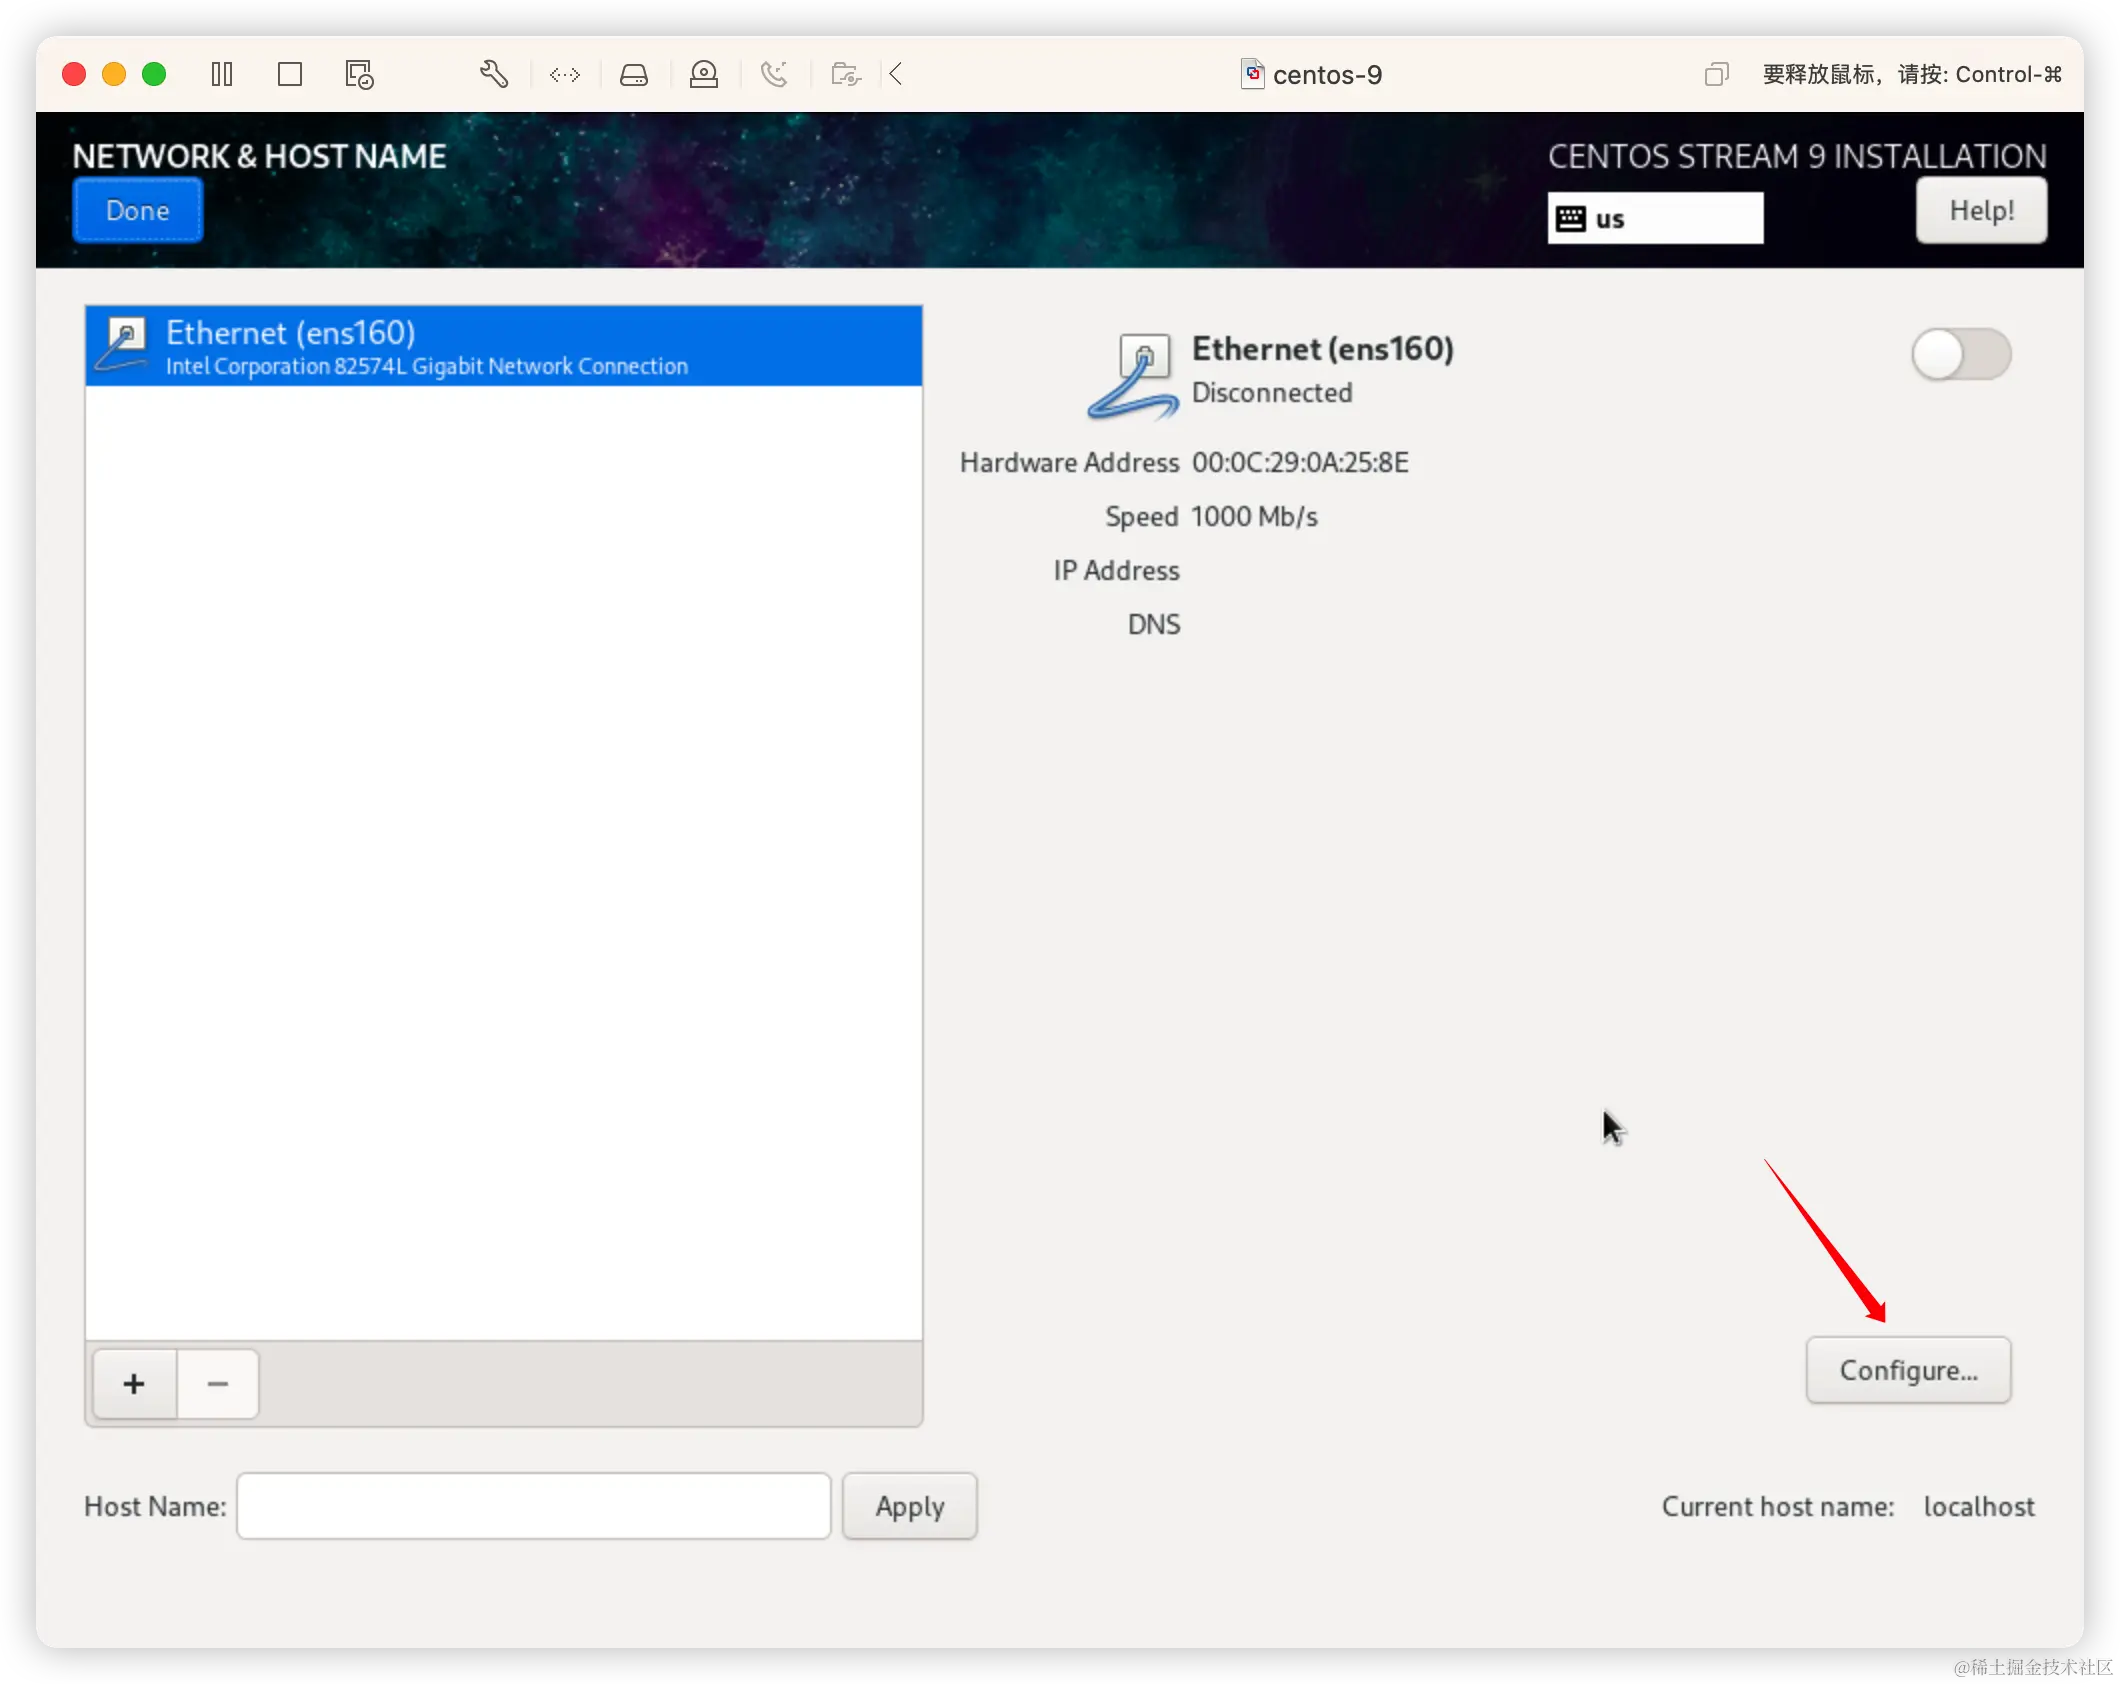Suspend the virtual machine with pause icon
Viewport: 2120px width, 1684px height.
[x=222, y=74]
